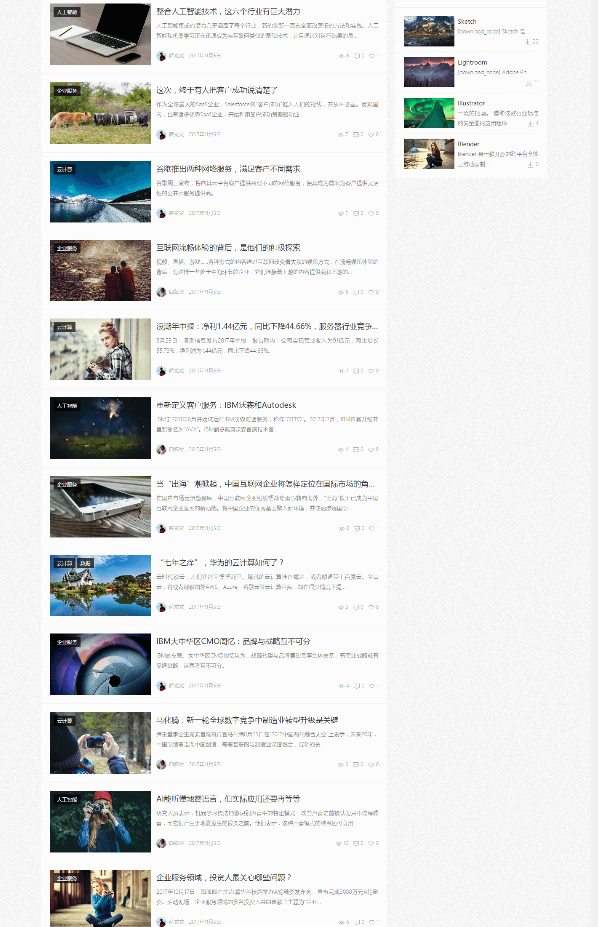The height and width of the screenshot is (927, 599).
Task: Click the Sketch mountain village thumbnail
Action: click(429, 31)
